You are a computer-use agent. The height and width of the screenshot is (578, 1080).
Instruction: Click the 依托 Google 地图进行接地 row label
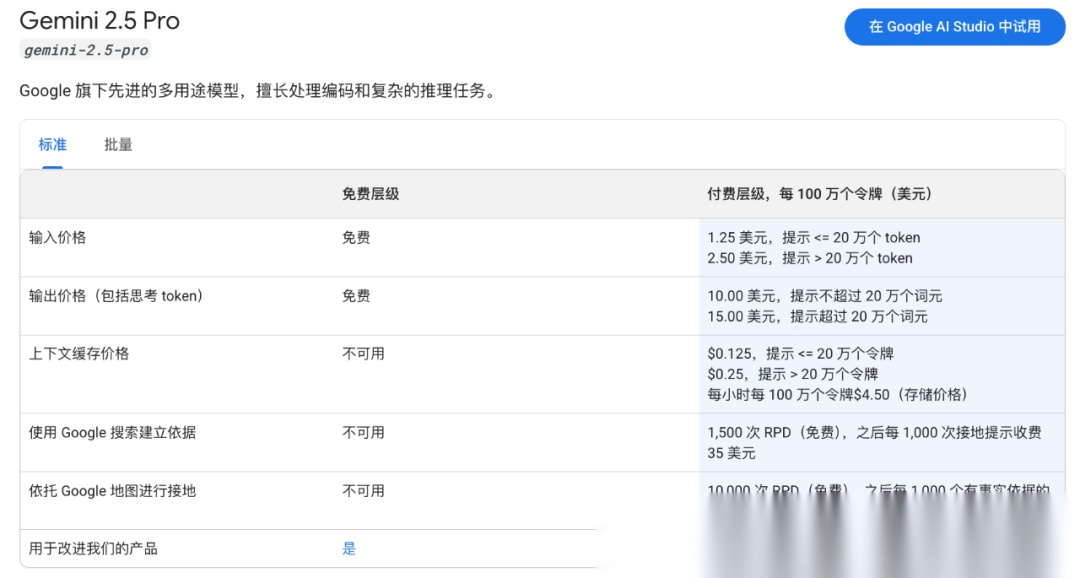click(112, 491)
